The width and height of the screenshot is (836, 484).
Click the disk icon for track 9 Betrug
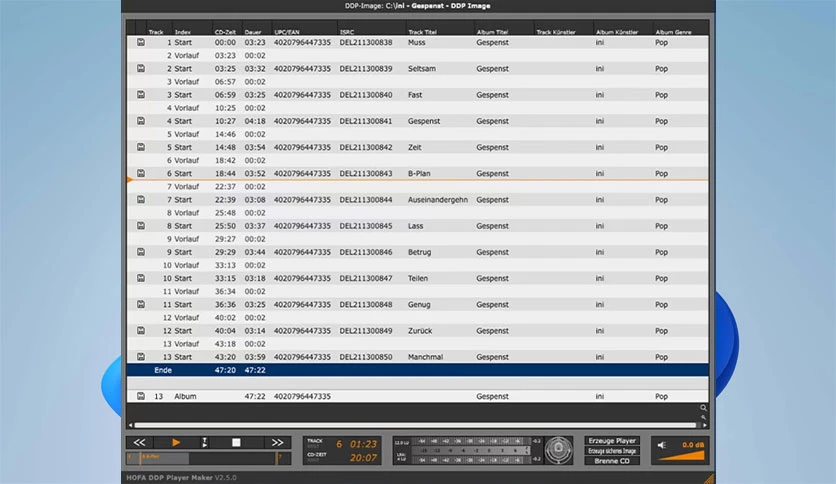coord(141,252)
